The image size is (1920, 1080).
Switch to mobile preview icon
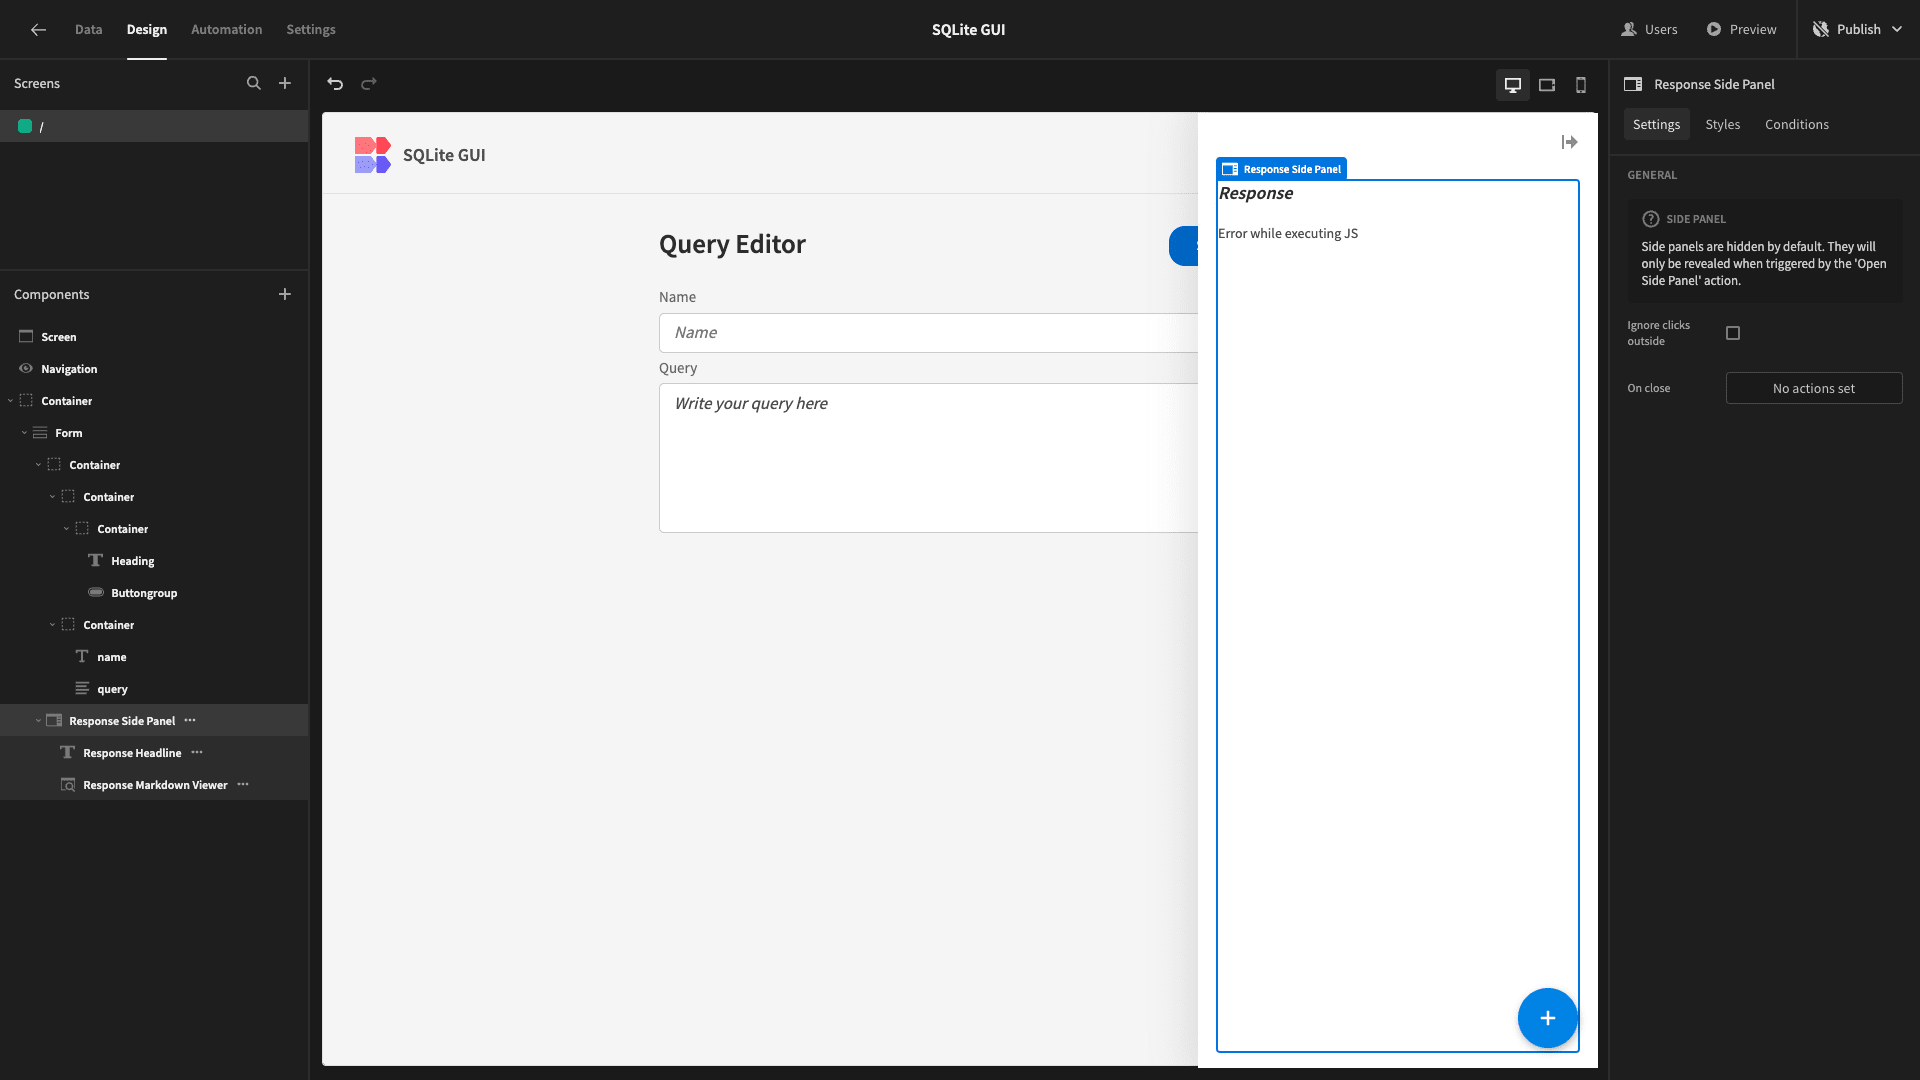1581,85
